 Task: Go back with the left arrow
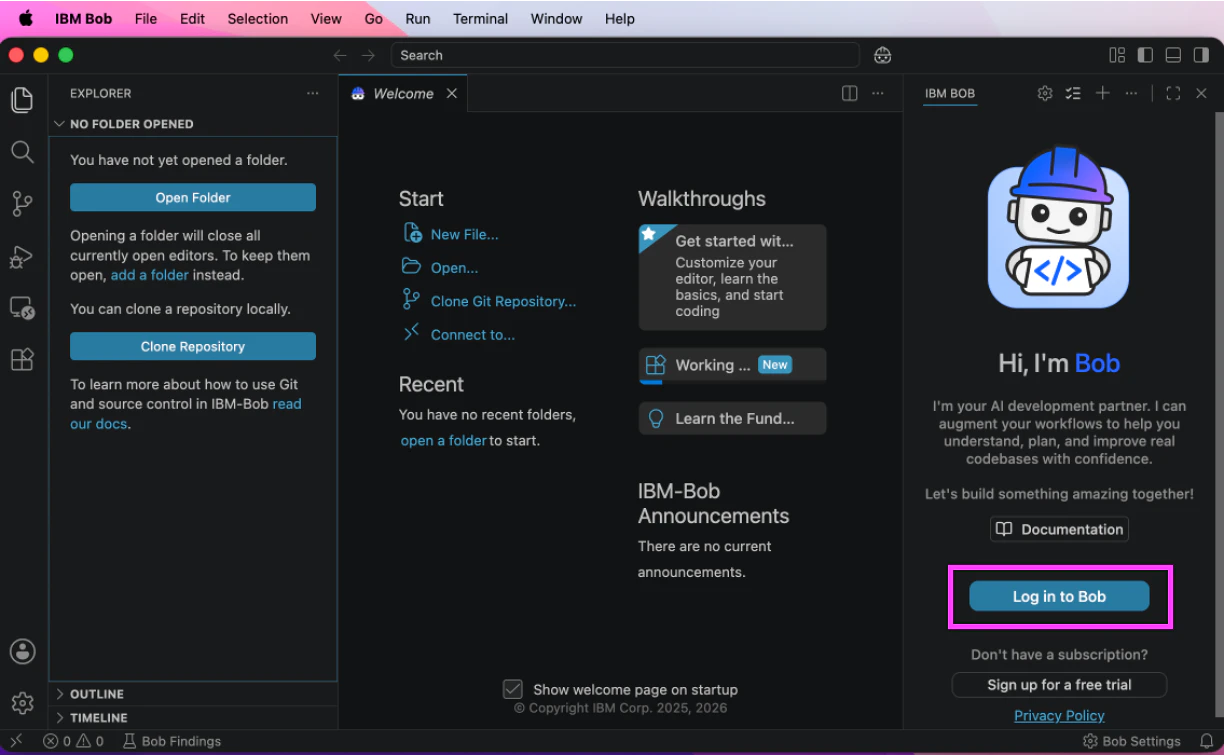pos(340,56)
